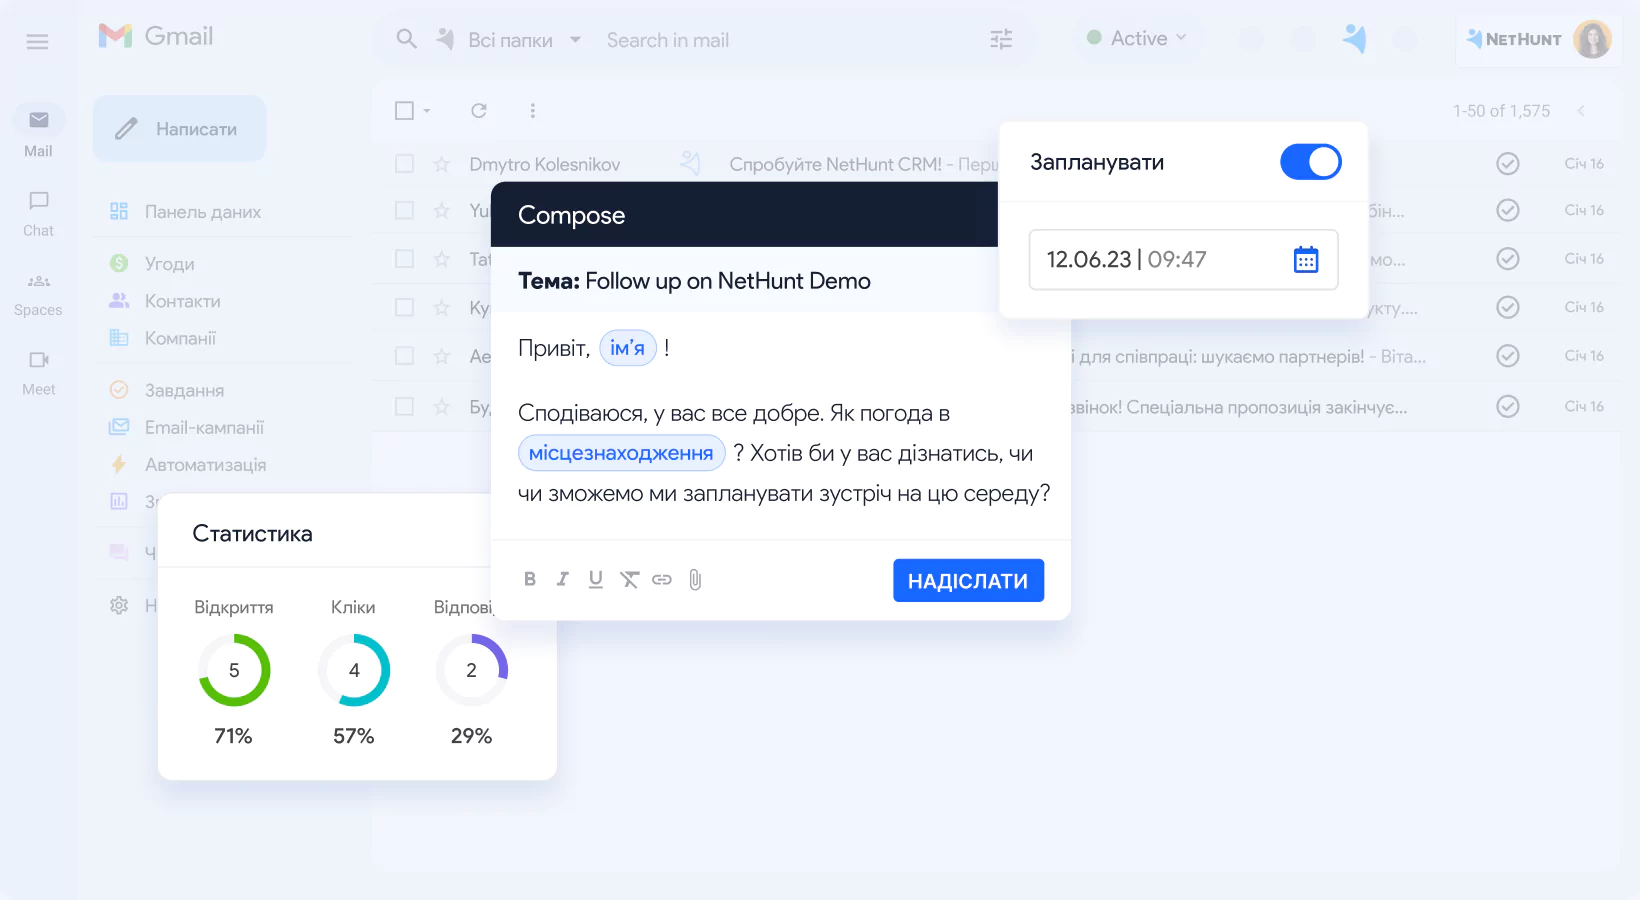
Task: Open Meet in the sidebar
Action: point(38,372)
